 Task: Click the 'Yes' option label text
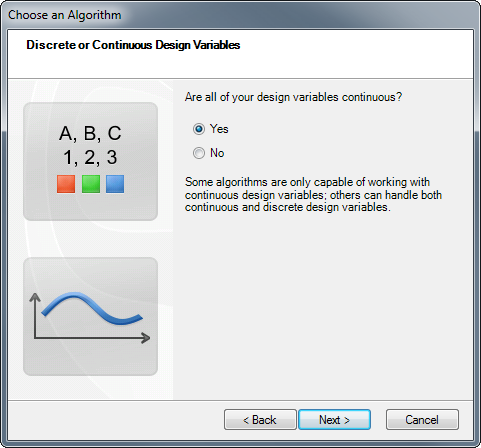tap(219, 129)
